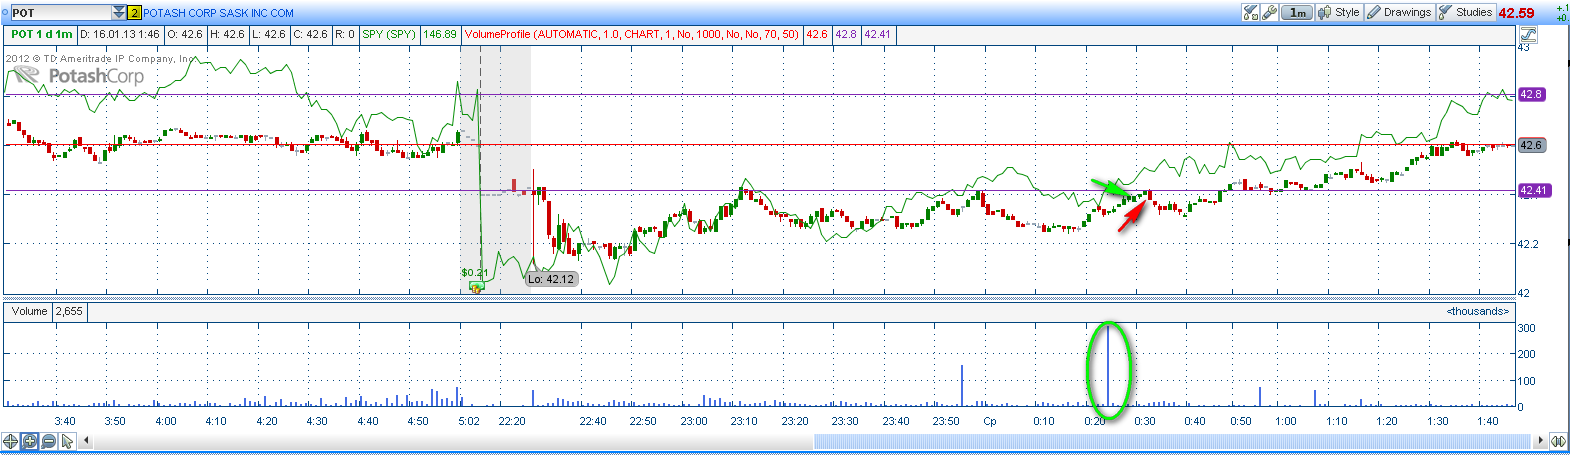Select the crosshair pan tool at bottom left
The width and height of the screenshot is (1570, 456).
click(11, 441)
